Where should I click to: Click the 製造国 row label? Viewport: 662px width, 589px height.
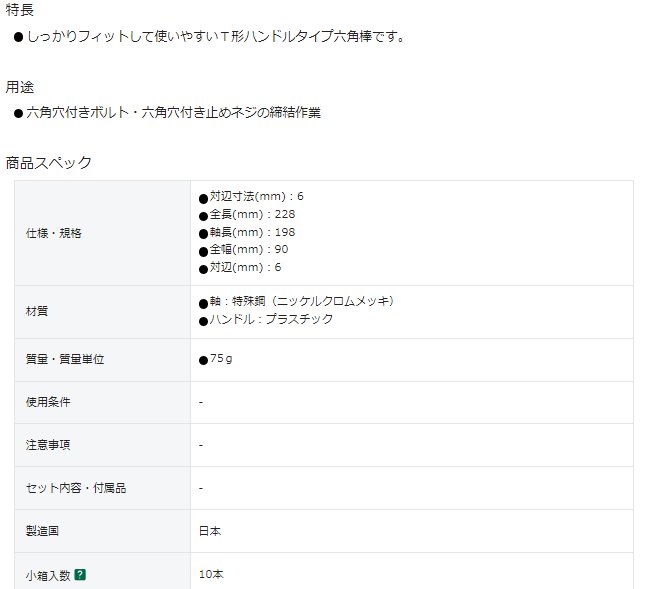pos(43,531)
